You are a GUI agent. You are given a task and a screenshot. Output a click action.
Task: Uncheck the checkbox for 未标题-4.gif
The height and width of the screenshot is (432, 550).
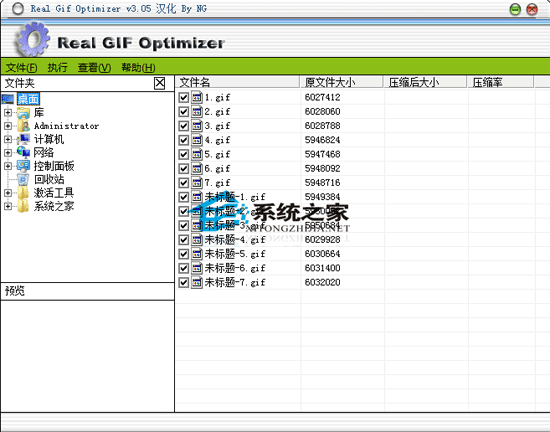(183, 239)
